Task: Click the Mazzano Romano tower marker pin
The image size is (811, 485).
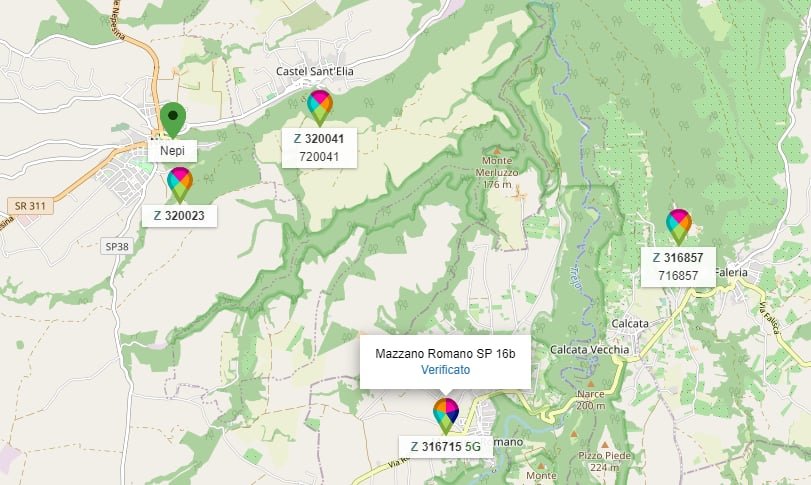Action: pyautogui.click(x=446, y=416)
